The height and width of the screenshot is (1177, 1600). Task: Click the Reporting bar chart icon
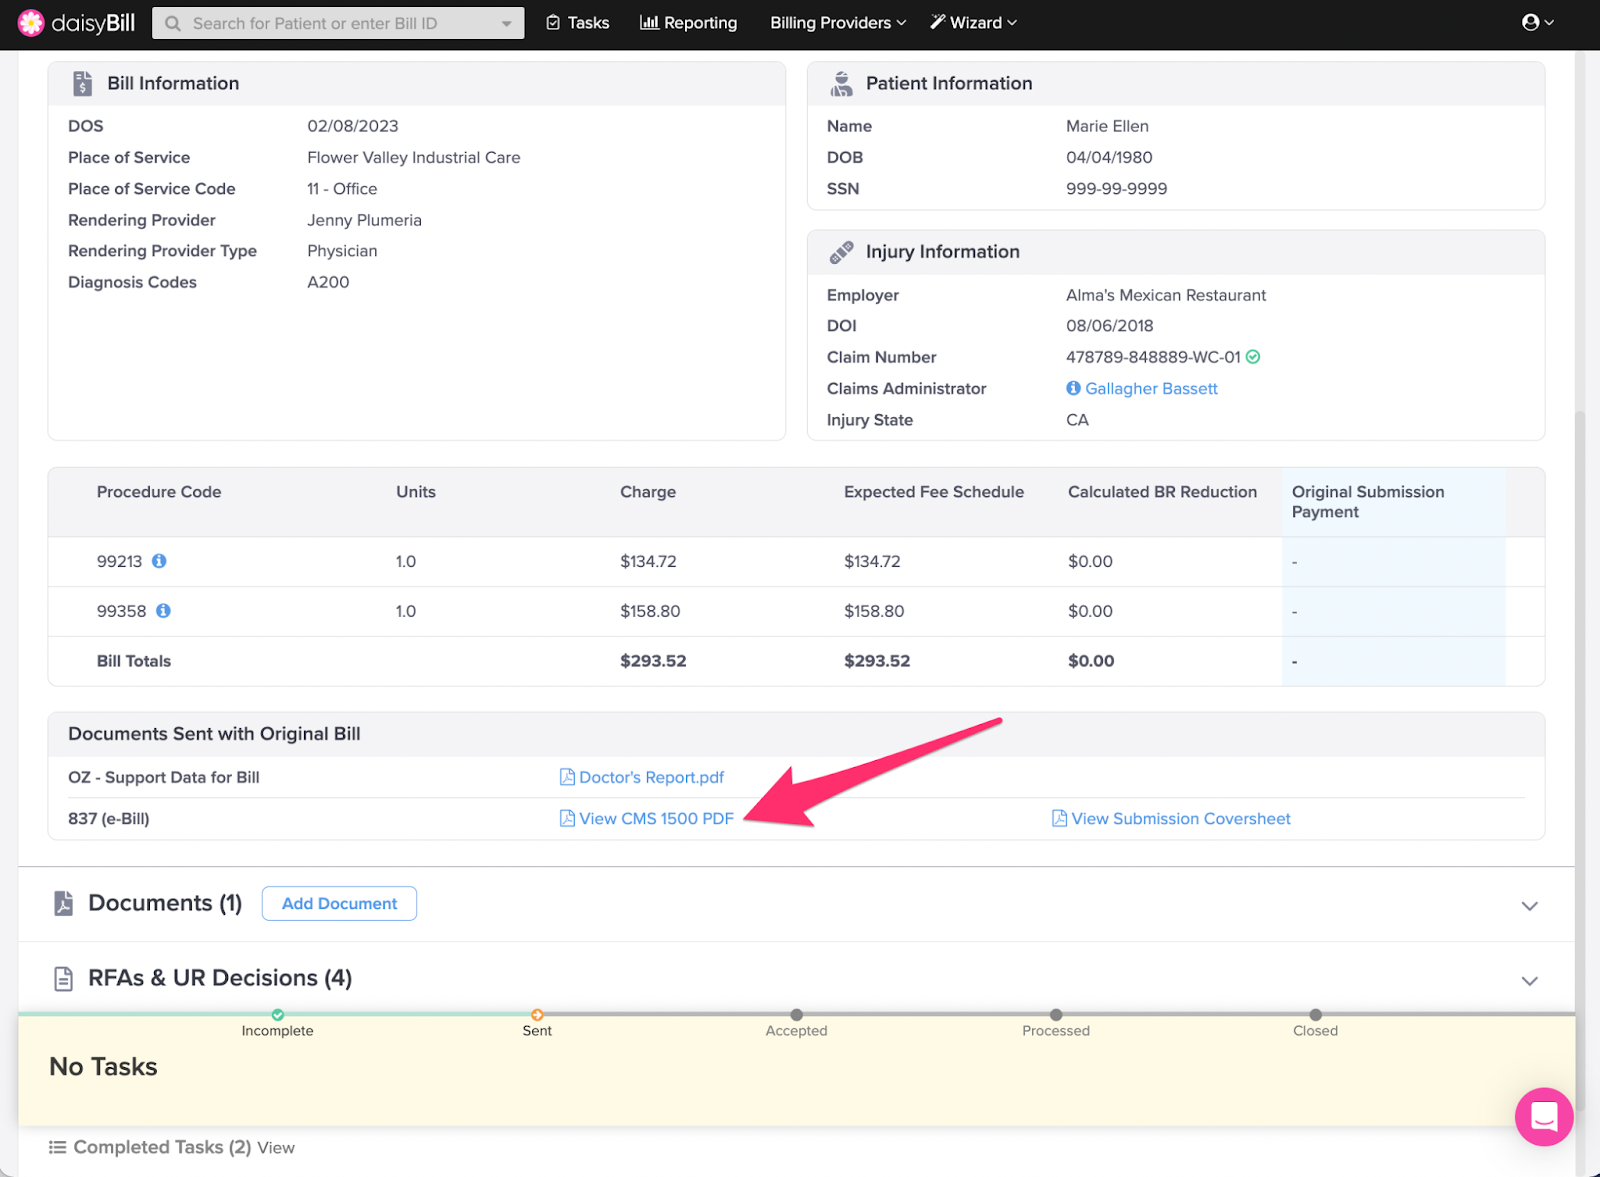649,23
